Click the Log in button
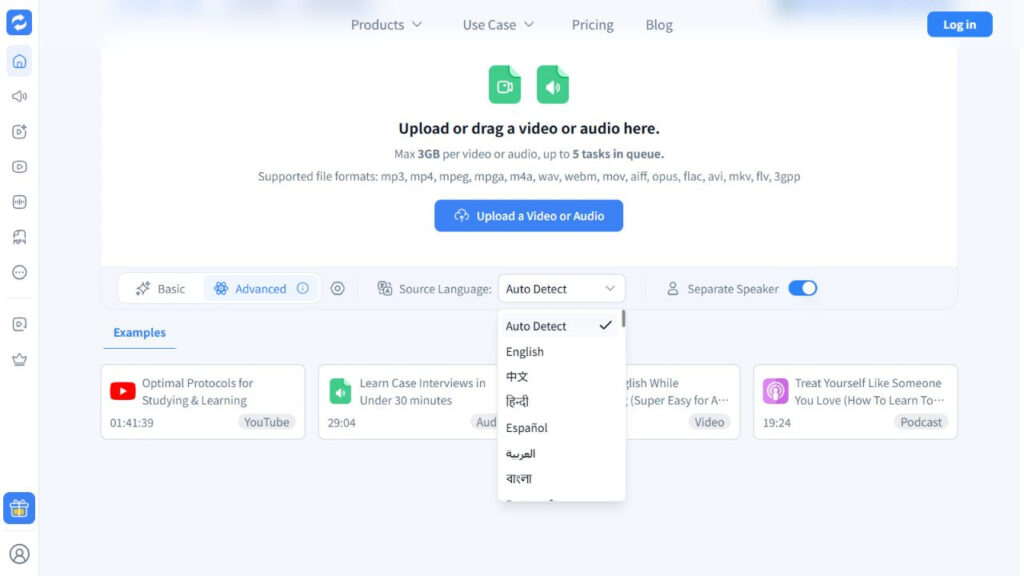Viewport: 1024px width, 576px height. tap(959, 24)
